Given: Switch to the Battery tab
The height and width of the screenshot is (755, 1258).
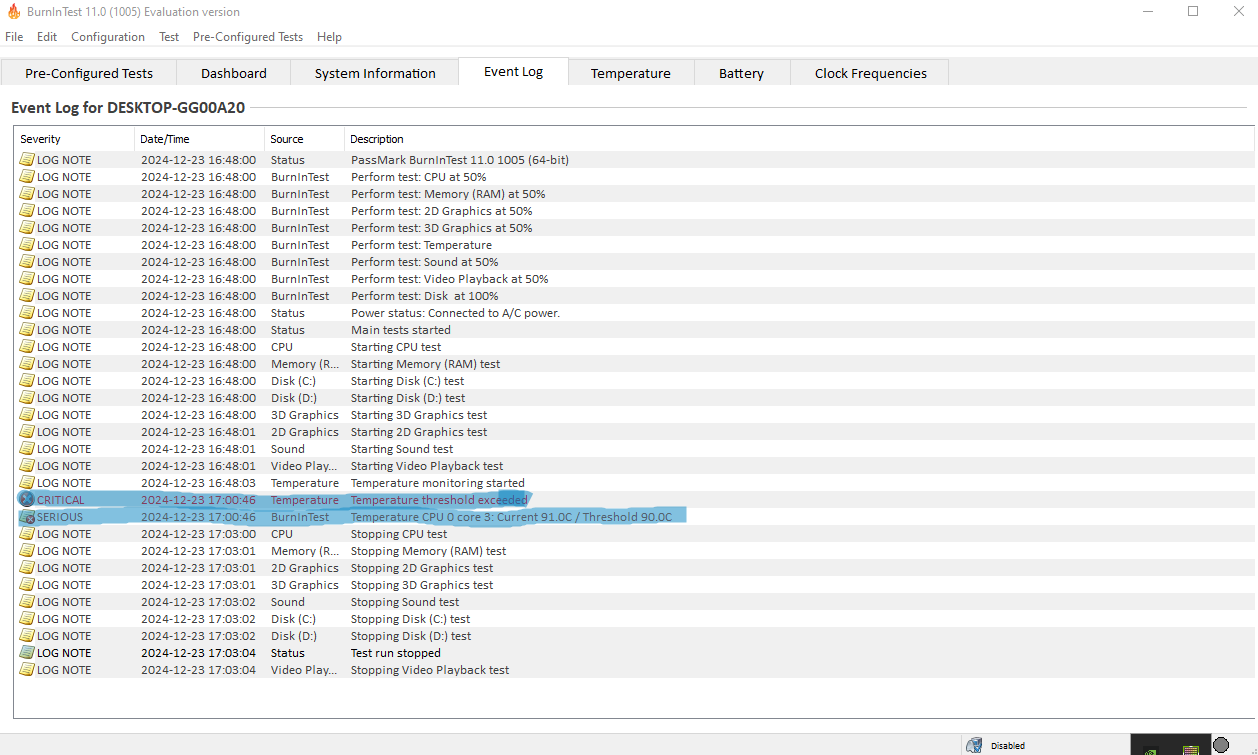Looking at the screenshot, I should 741,73.
